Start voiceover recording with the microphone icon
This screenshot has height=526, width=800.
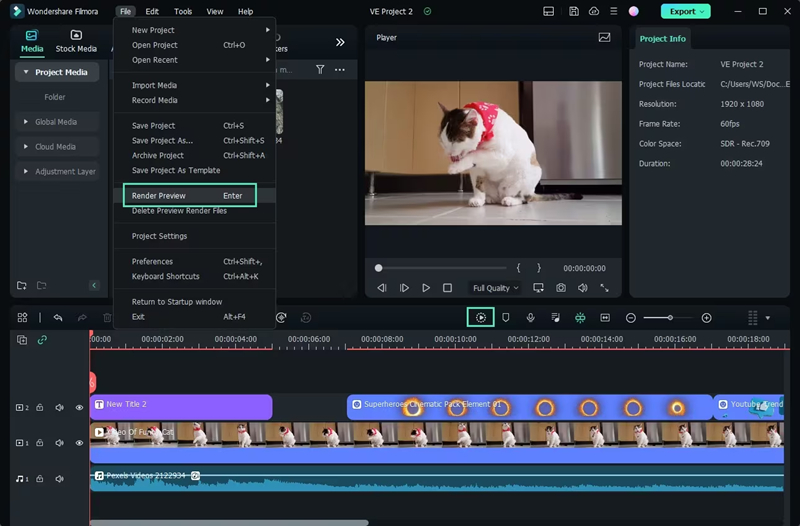530,318
